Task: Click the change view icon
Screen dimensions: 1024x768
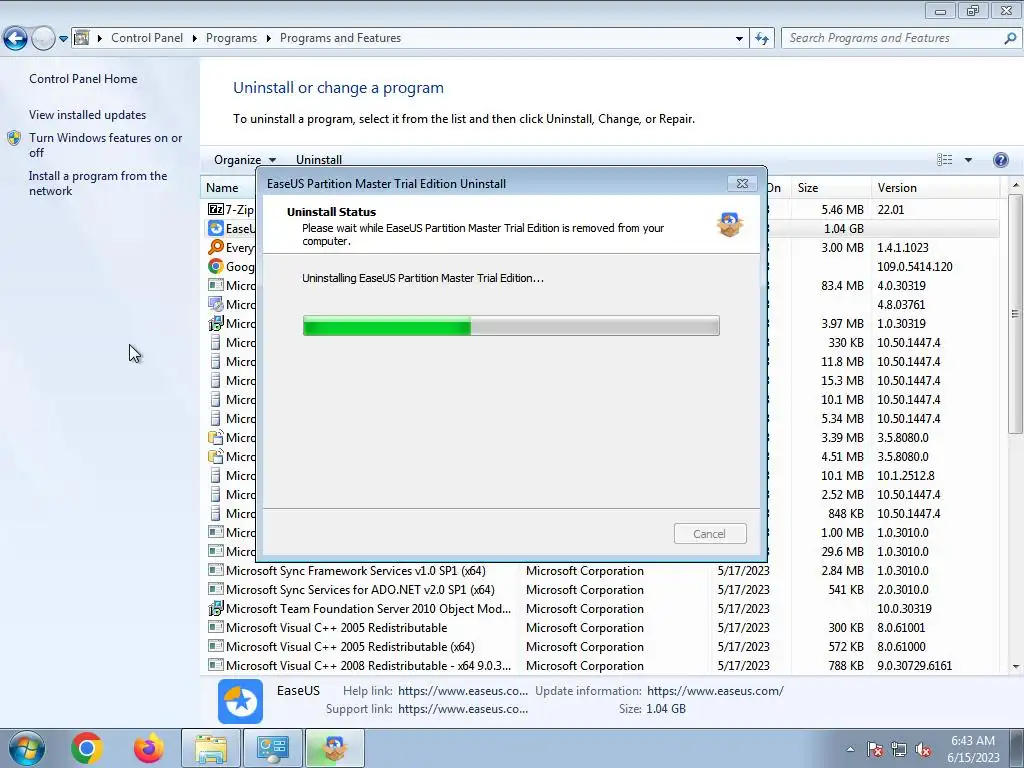Action: pyautogui.click(x=944, y=160)
